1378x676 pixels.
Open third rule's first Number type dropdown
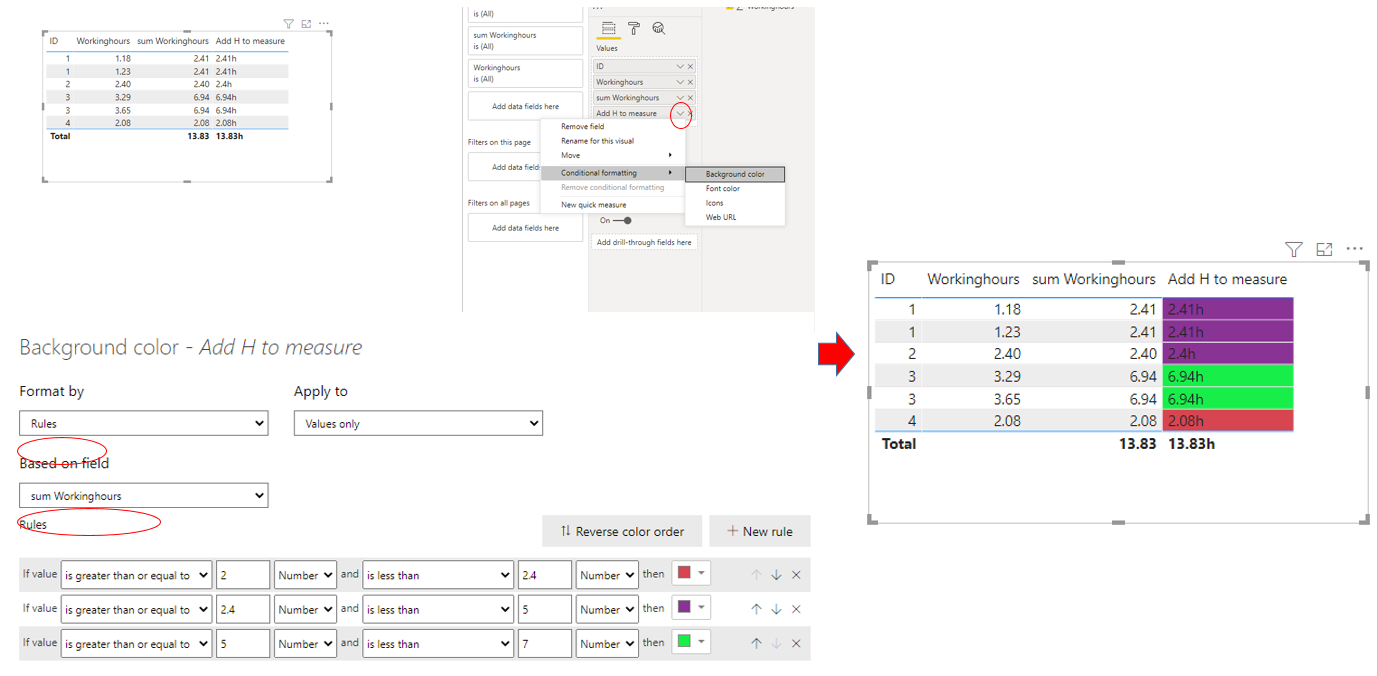[305, 644]
